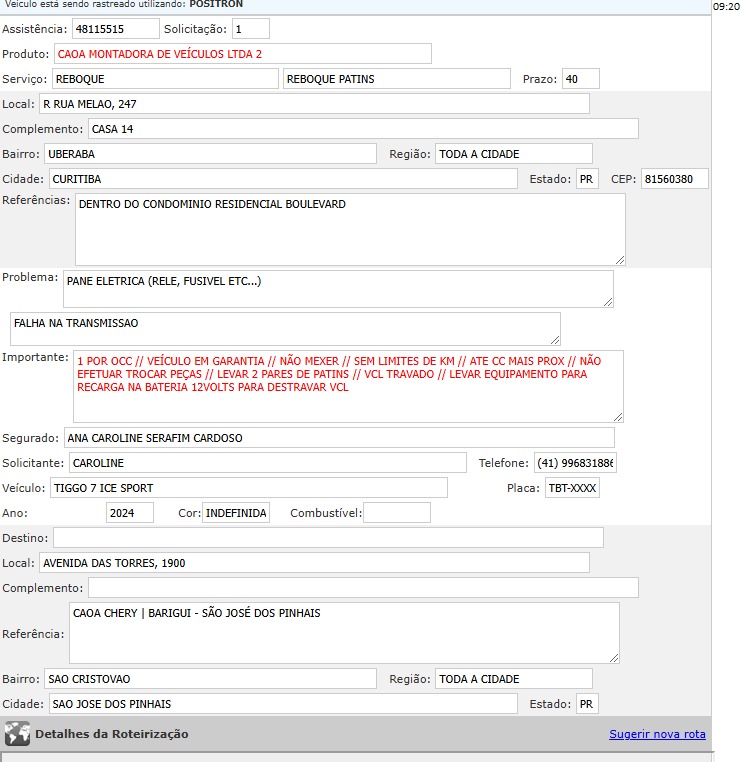Grab the Problema textarea resize handle

coord(608,302)
